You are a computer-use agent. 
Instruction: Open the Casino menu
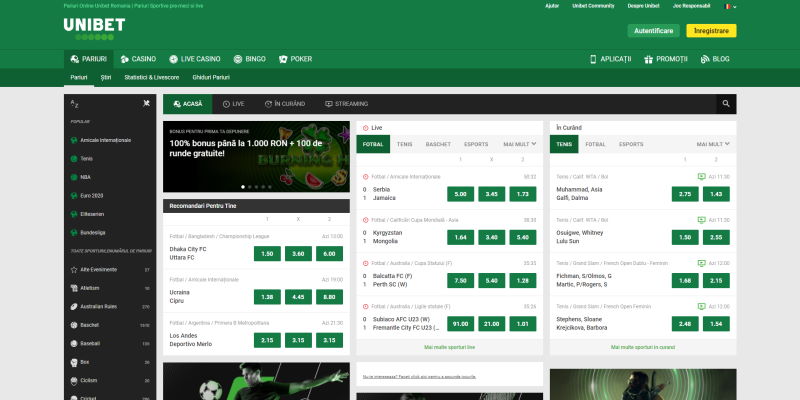(138, 59)
